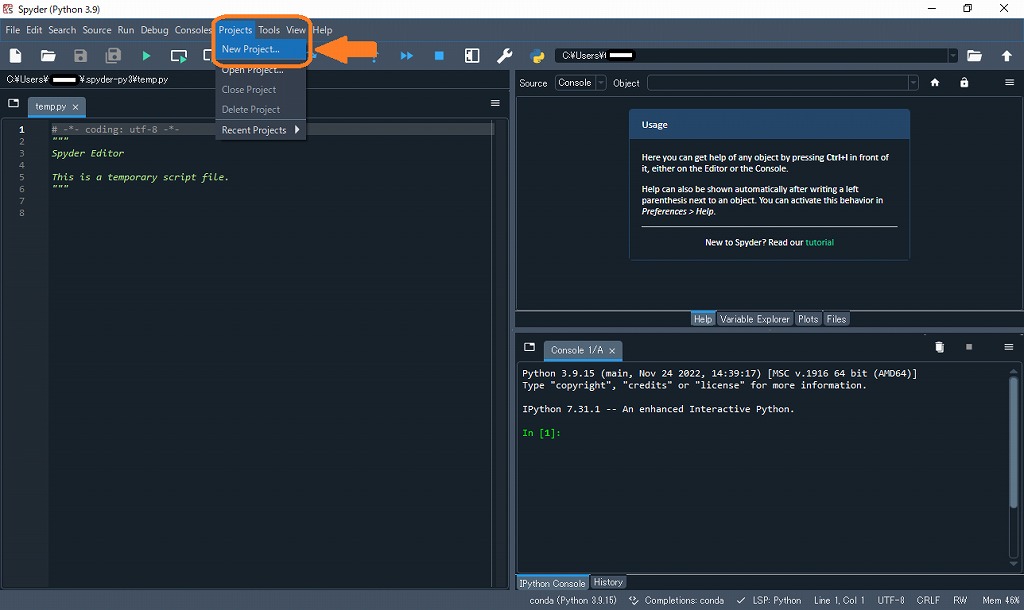This screenshot has width=1024, height=610.
Task: Open the View menu
Action: click(x=295, y=30)
